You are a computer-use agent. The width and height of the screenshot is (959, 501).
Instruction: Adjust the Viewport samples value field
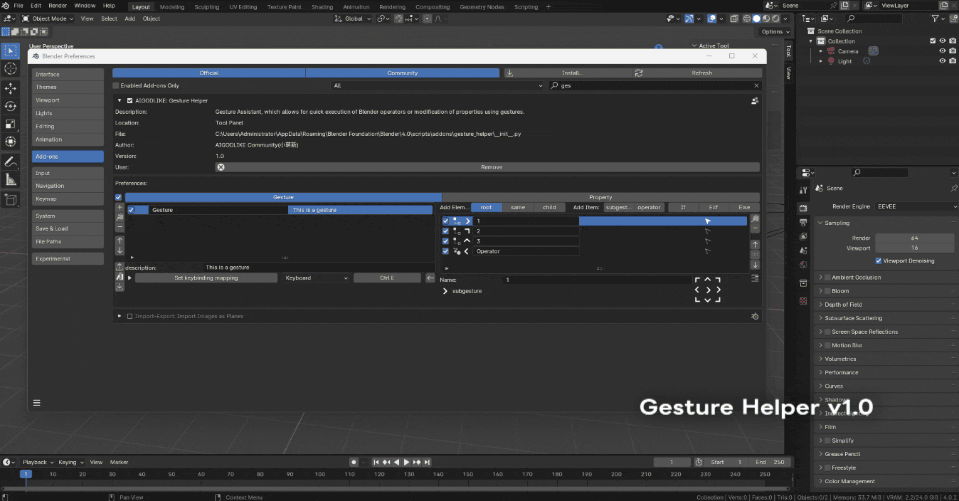pyautogui.click(x=914, y=248)
